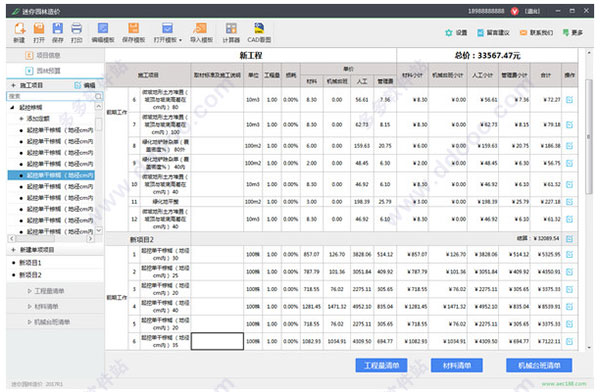
Task: Click the 保存模板 icon
Action: click(x=134, y=28)
